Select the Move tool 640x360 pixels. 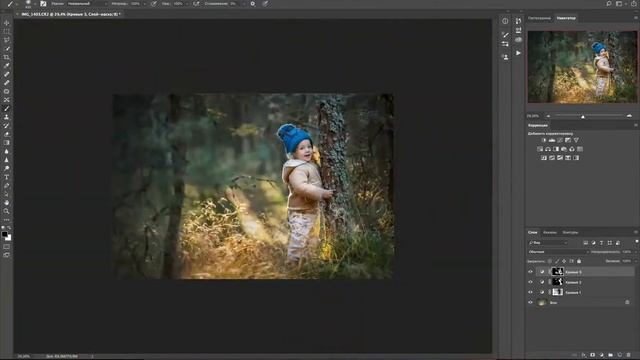pos(7,23)
